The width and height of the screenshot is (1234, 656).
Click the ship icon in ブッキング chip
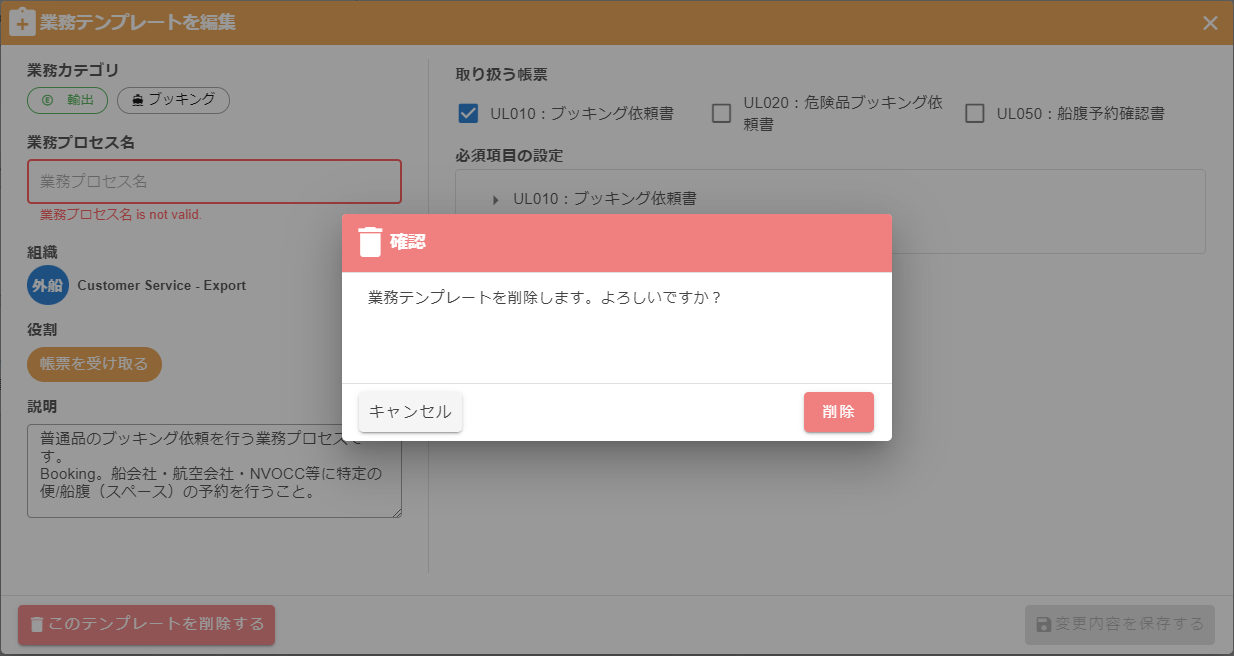(x=137, y=100)
